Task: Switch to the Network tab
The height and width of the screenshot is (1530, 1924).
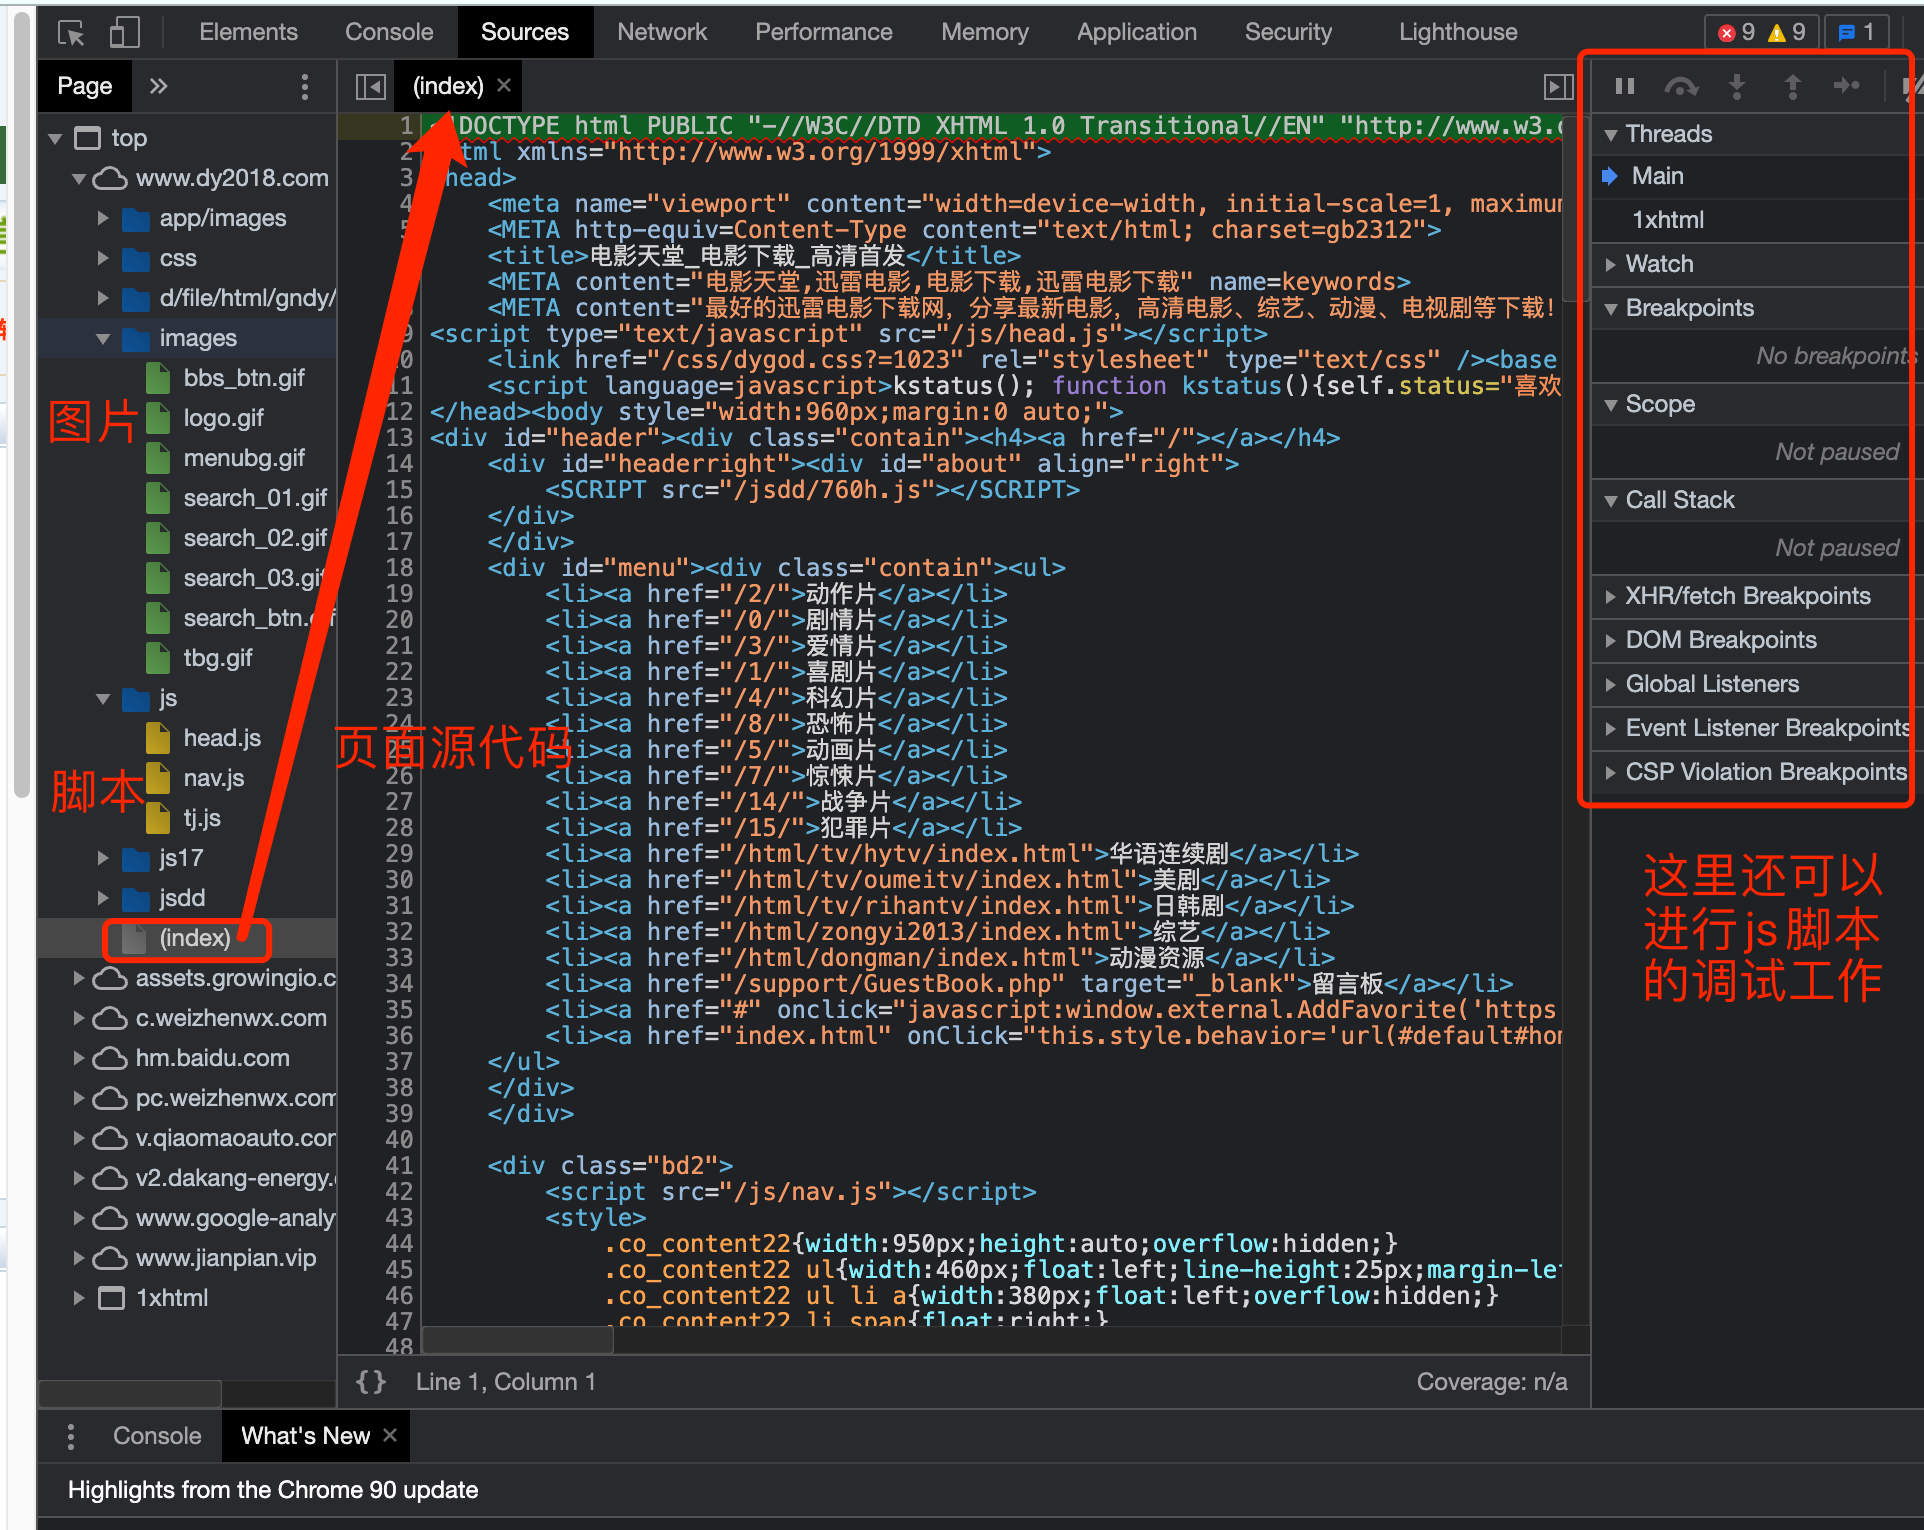Action: click(x=661, y=32)
